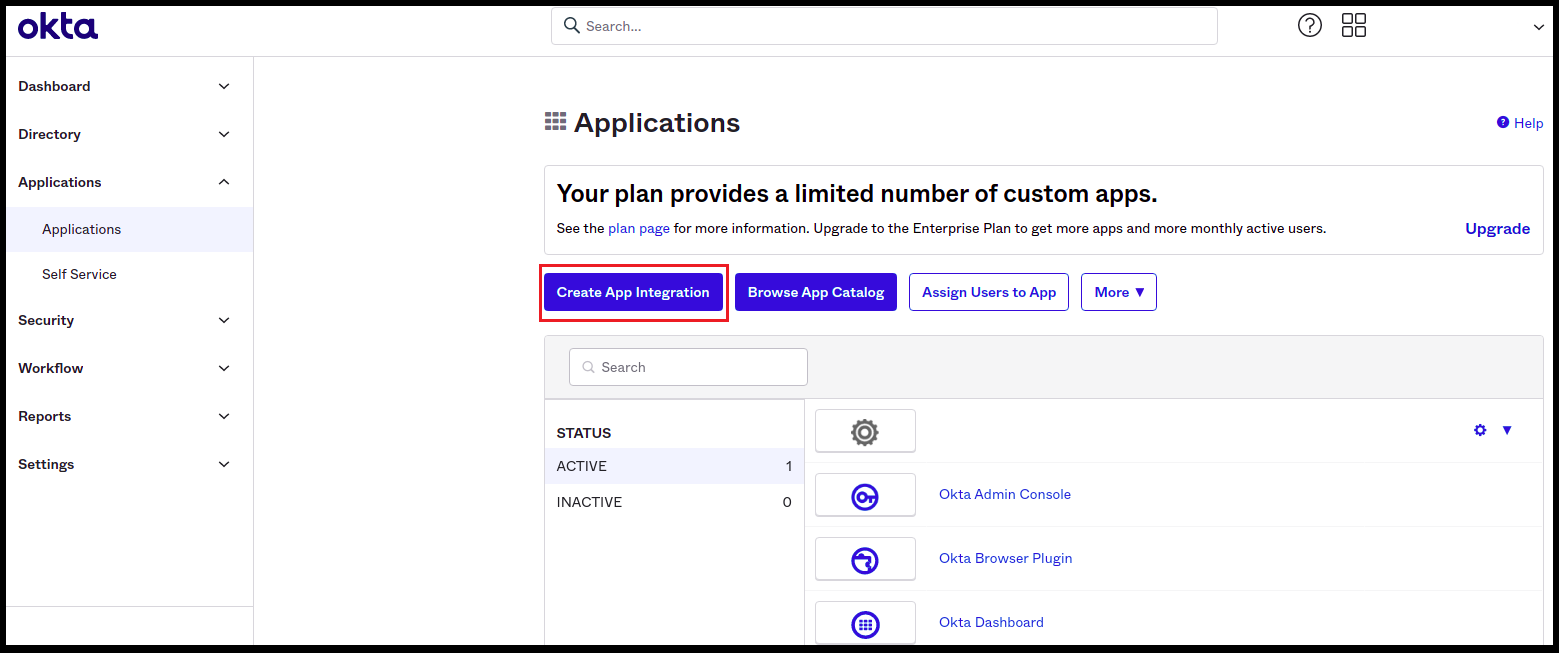Open the plan page link
The image size is (1559, 653).
[x=638, y=228]
